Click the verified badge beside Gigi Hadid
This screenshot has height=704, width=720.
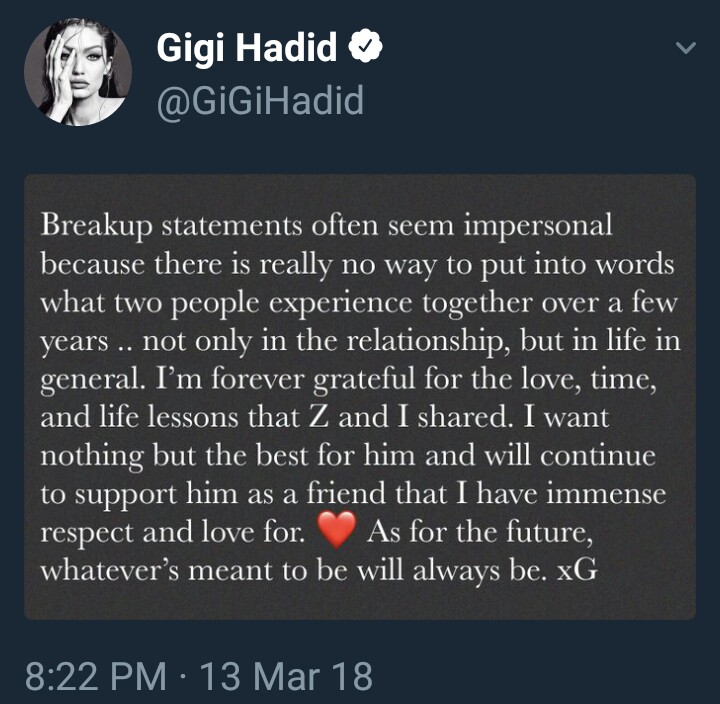[x=364, y=48]
